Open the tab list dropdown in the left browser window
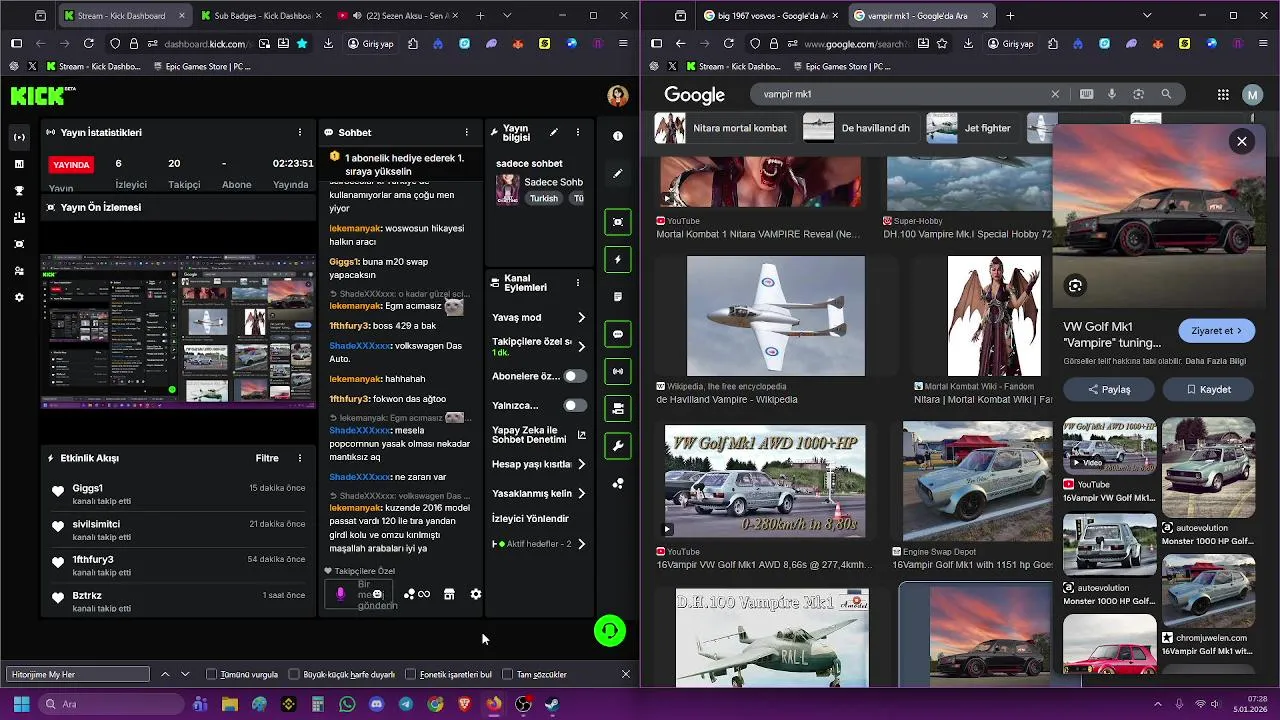Image resolution: width=1280 pixels, height=720 pixels. [507, 16]
